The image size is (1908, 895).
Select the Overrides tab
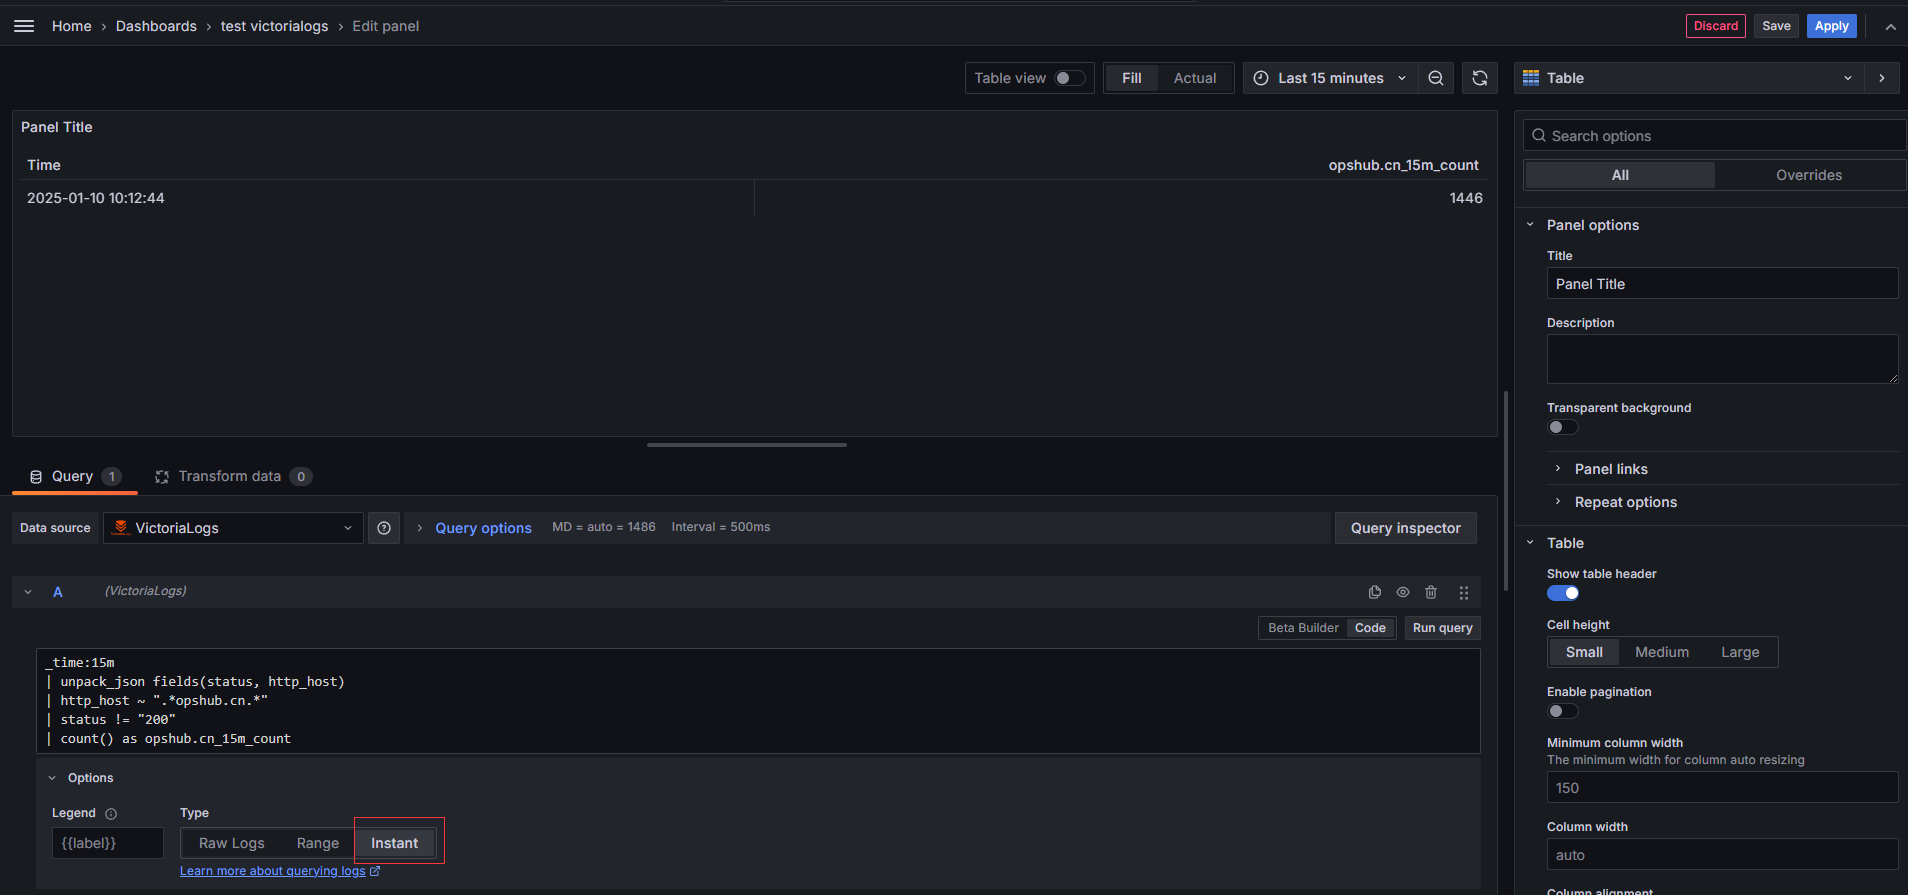point(1808,175)
